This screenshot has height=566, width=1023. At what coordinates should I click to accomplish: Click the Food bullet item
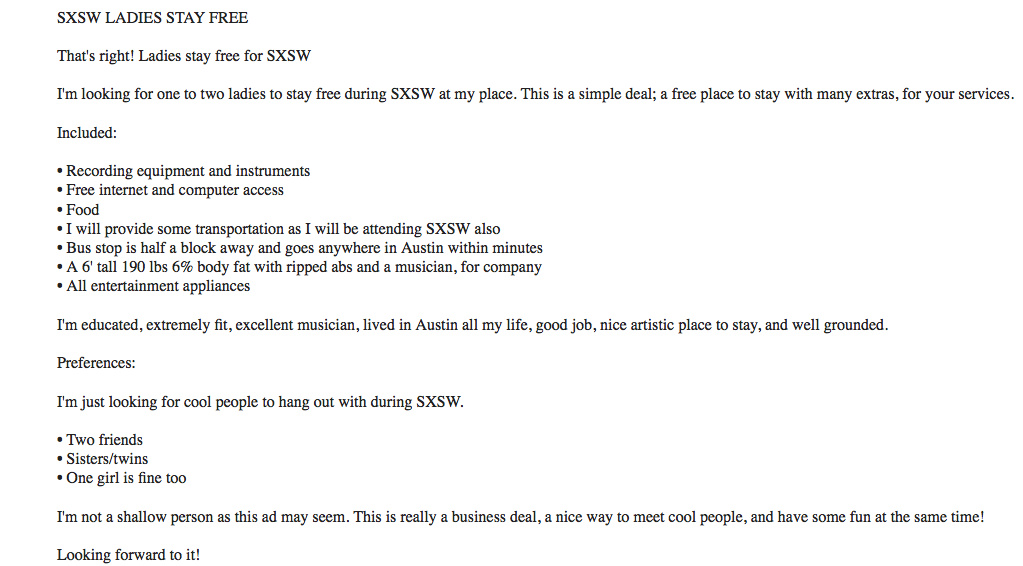coord(78,209)
